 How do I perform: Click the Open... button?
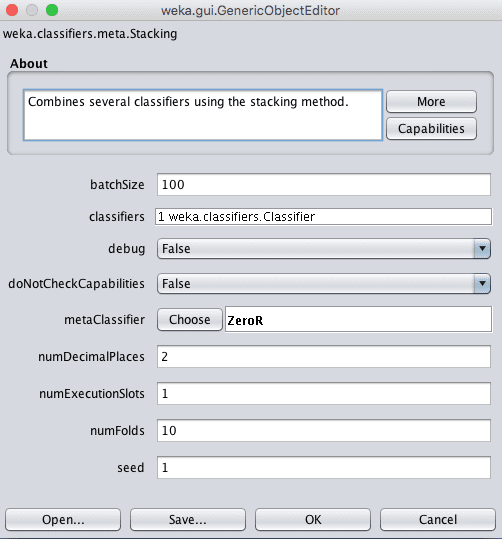pos(63,520)
